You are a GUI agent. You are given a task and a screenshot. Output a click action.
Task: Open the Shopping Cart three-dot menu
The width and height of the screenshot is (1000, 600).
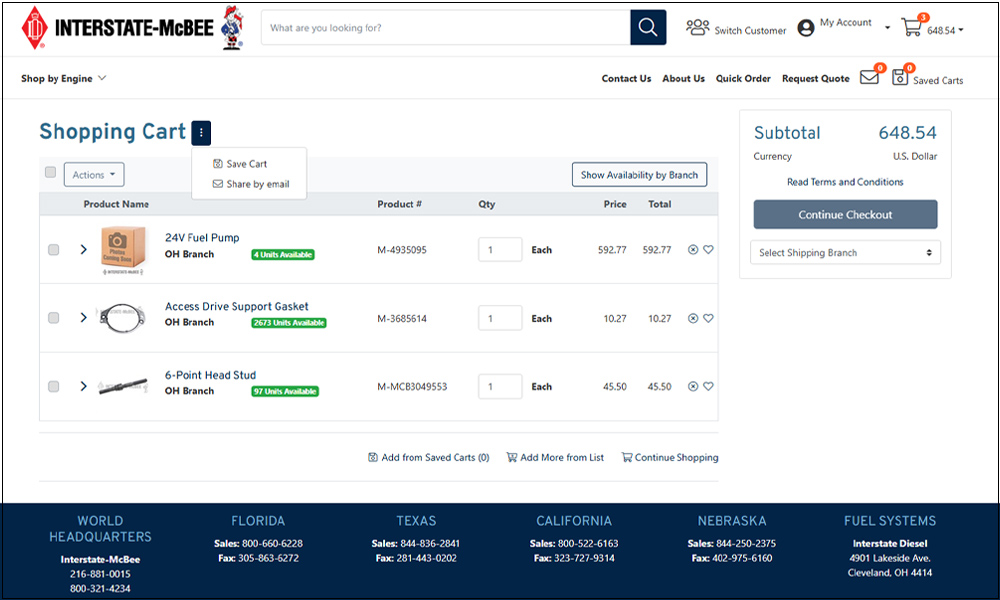pyautogui.click(x=201, y=133)
